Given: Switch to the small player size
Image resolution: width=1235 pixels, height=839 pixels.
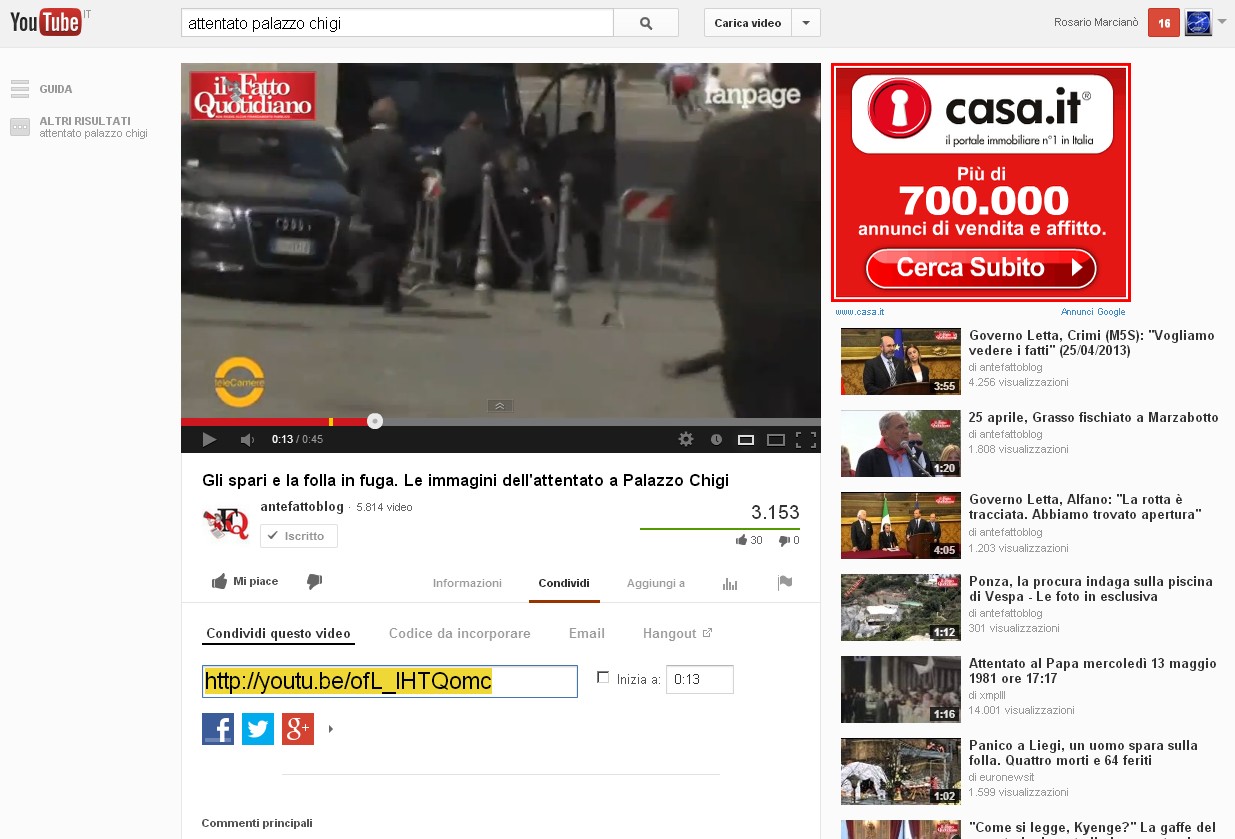Looking at the screenshot, I should coord(746,439).
